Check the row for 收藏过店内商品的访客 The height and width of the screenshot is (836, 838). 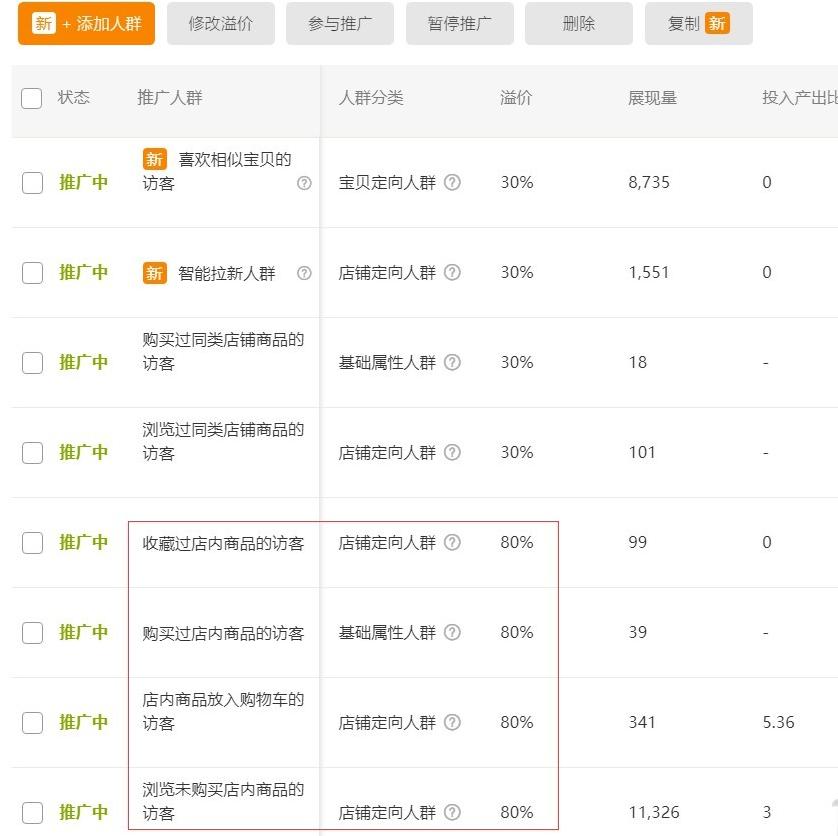point(31,542)
